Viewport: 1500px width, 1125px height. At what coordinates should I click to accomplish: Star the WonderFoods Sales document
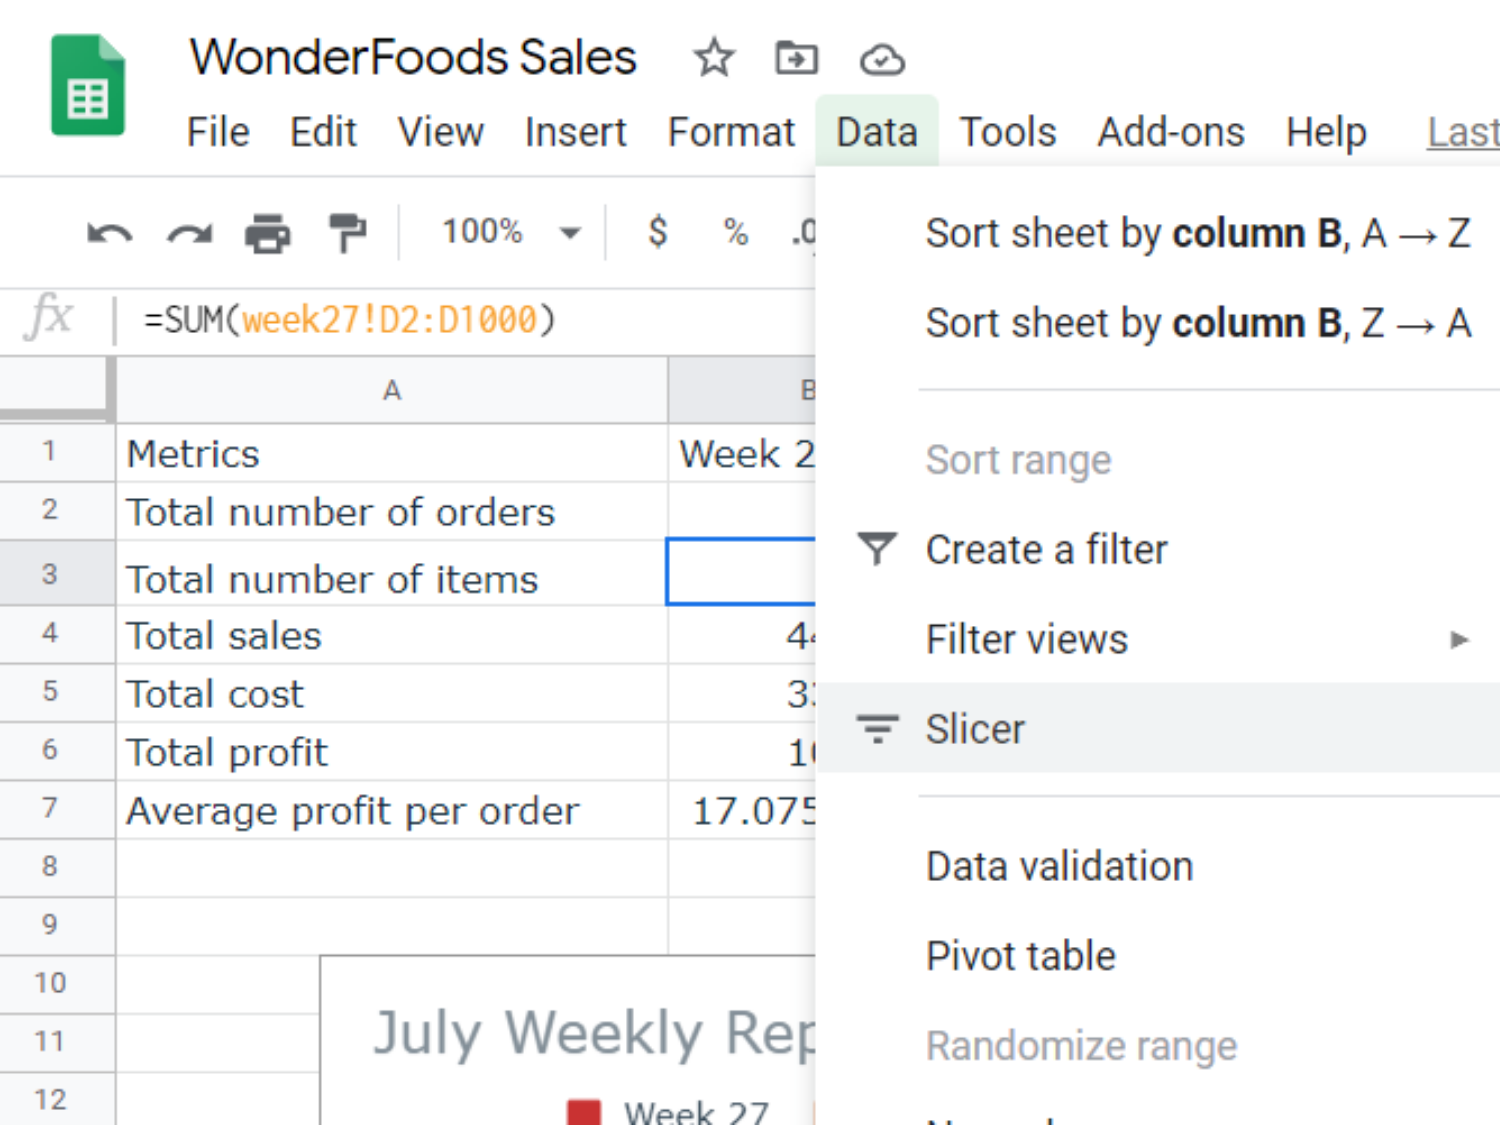713,58
